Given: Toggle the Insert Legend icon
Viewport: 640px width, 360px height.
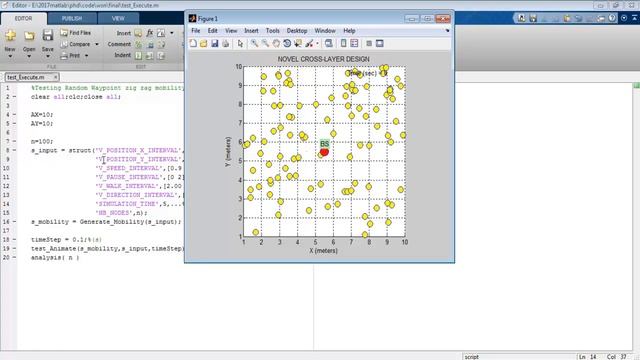Looking at the screenshot, I should tap(354, 44).
